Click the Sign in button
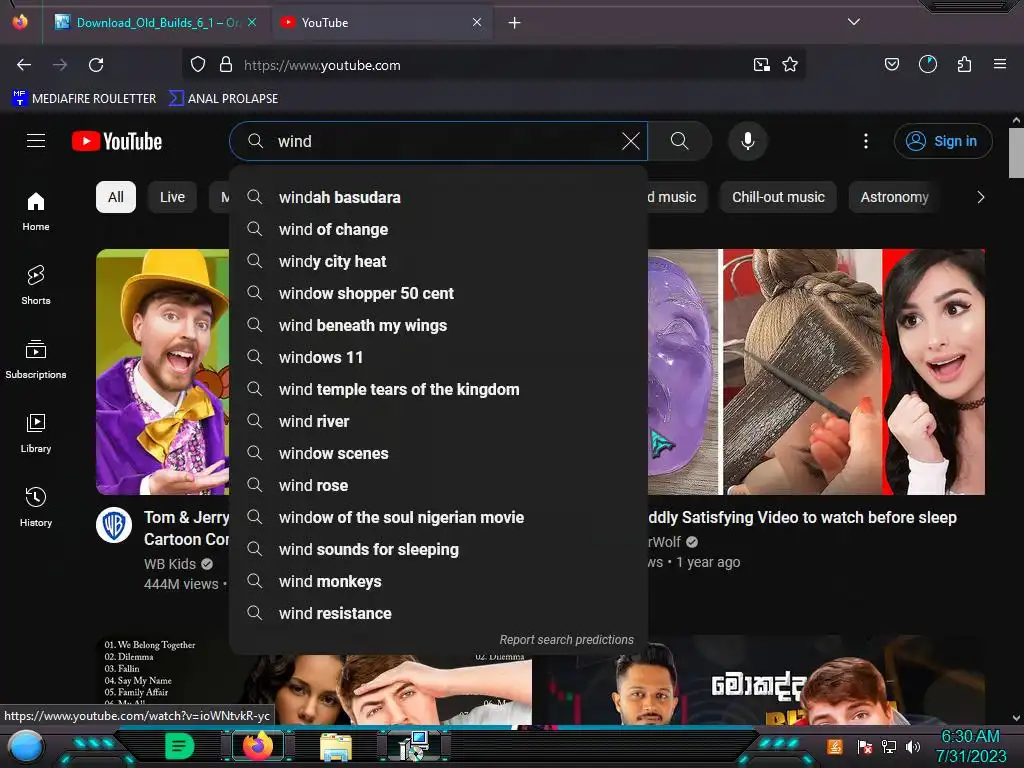Screen dimensions: 1024x768 (x=942, y=141)
